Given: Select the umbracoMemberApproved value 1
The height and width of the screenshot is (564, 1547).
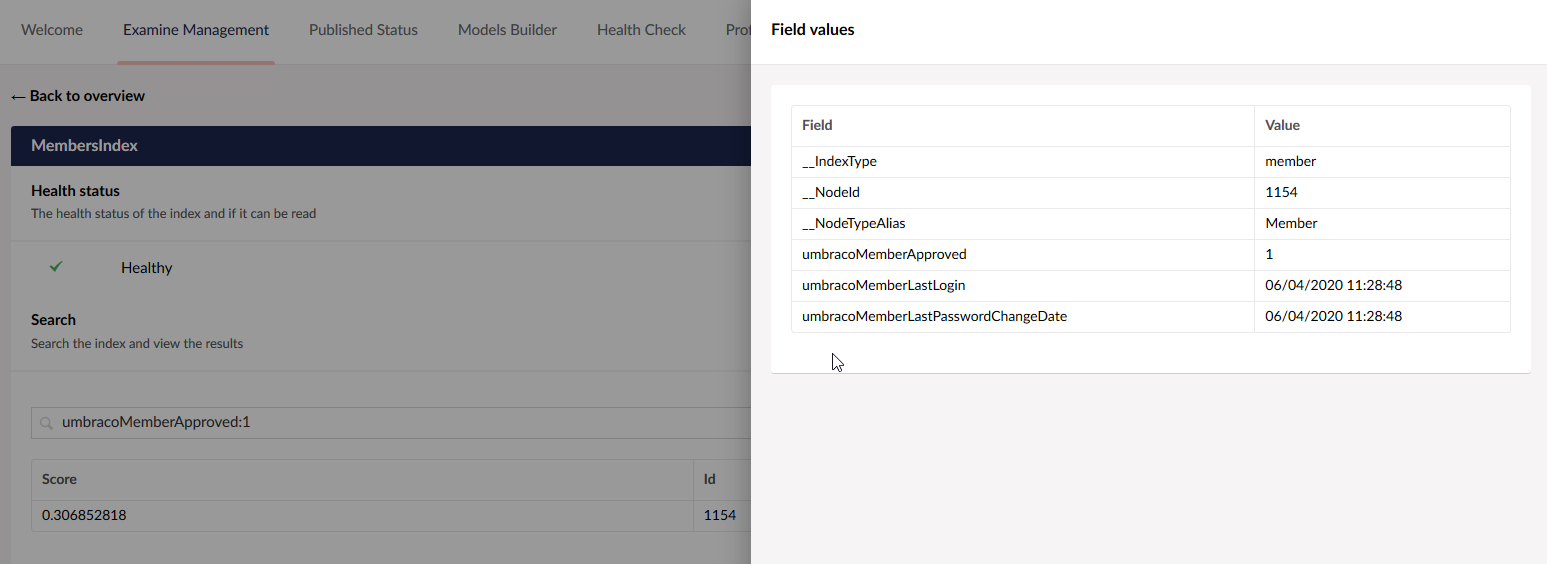Looking at the screenshot, I should [x=1269, y=254].
